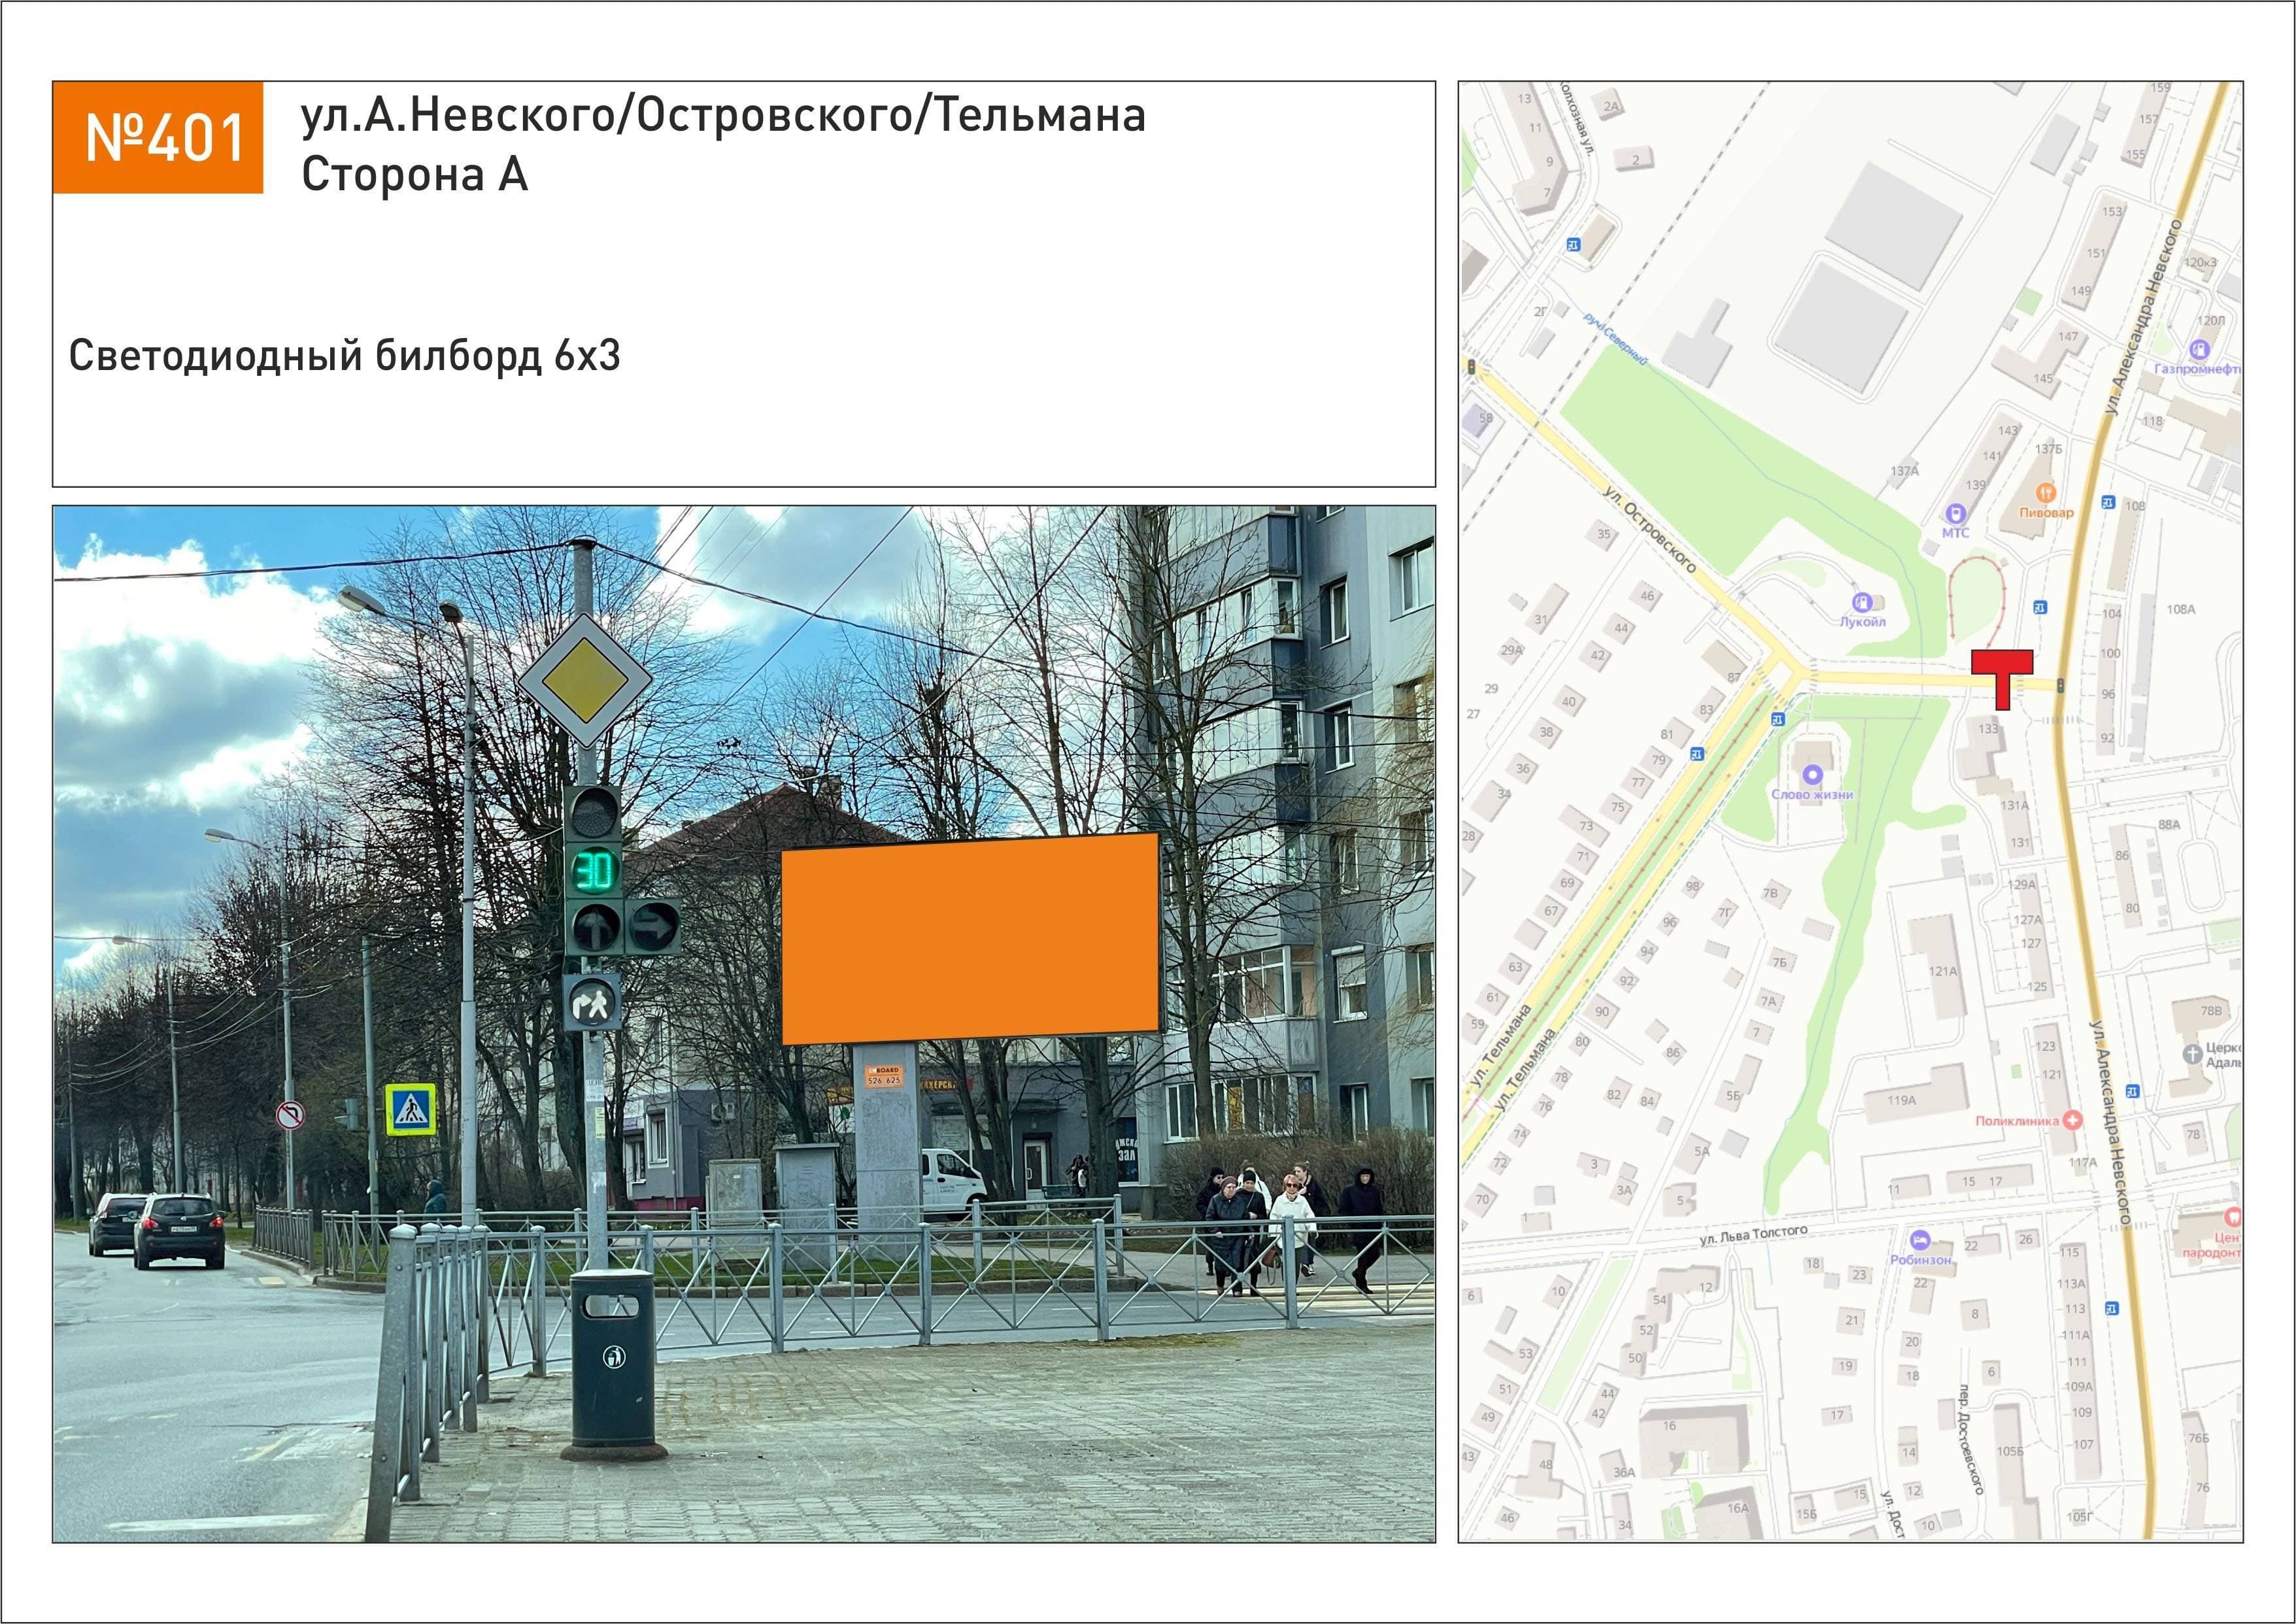The image size is (2296, 1624).
Task: Click the Робинзон hotel icon
Action: pos(1919,1241)
